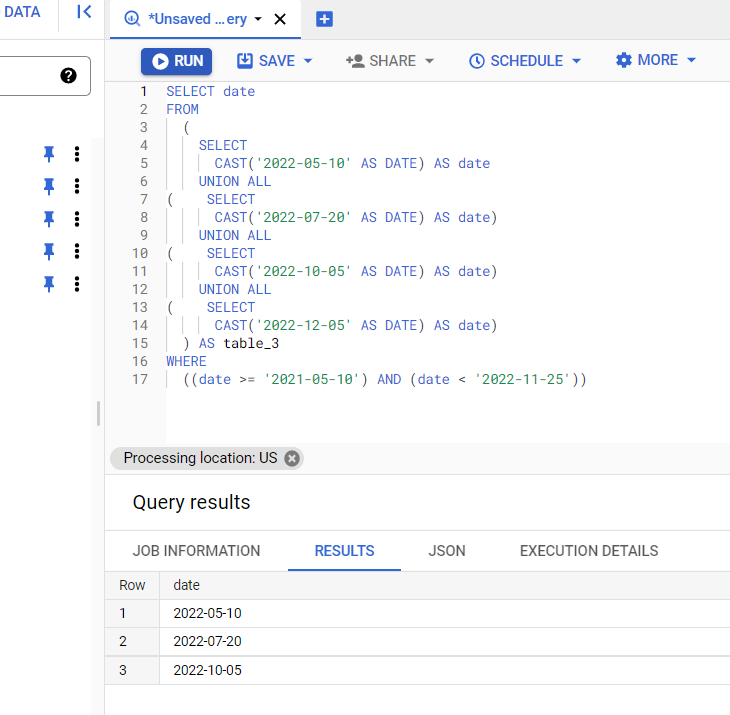Click line number 17 in the editor gutter
Image resolution: width=730 pixels, height=715 pixels.
(140, 379)
